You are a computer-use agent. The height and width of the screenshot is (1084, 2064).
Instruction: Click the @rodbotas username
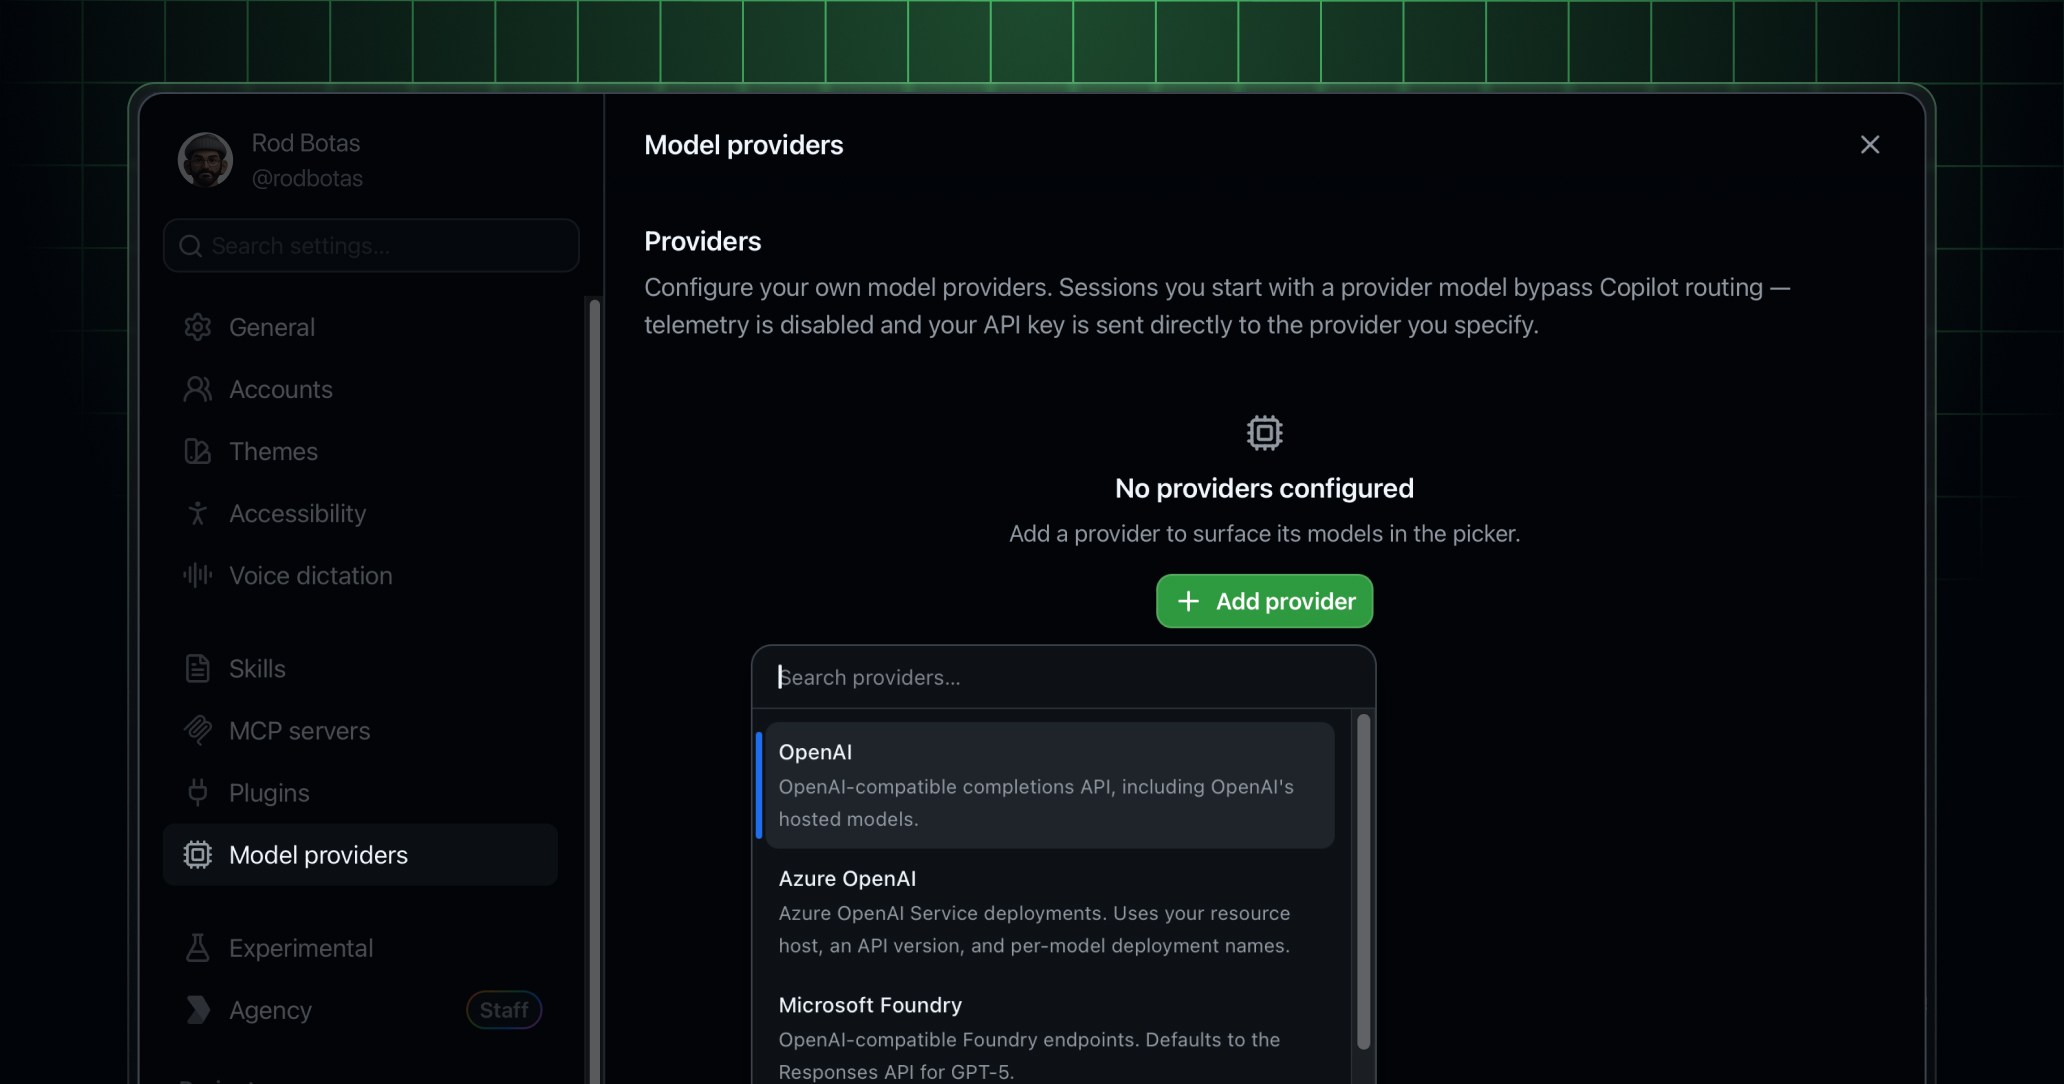(307, 178)
